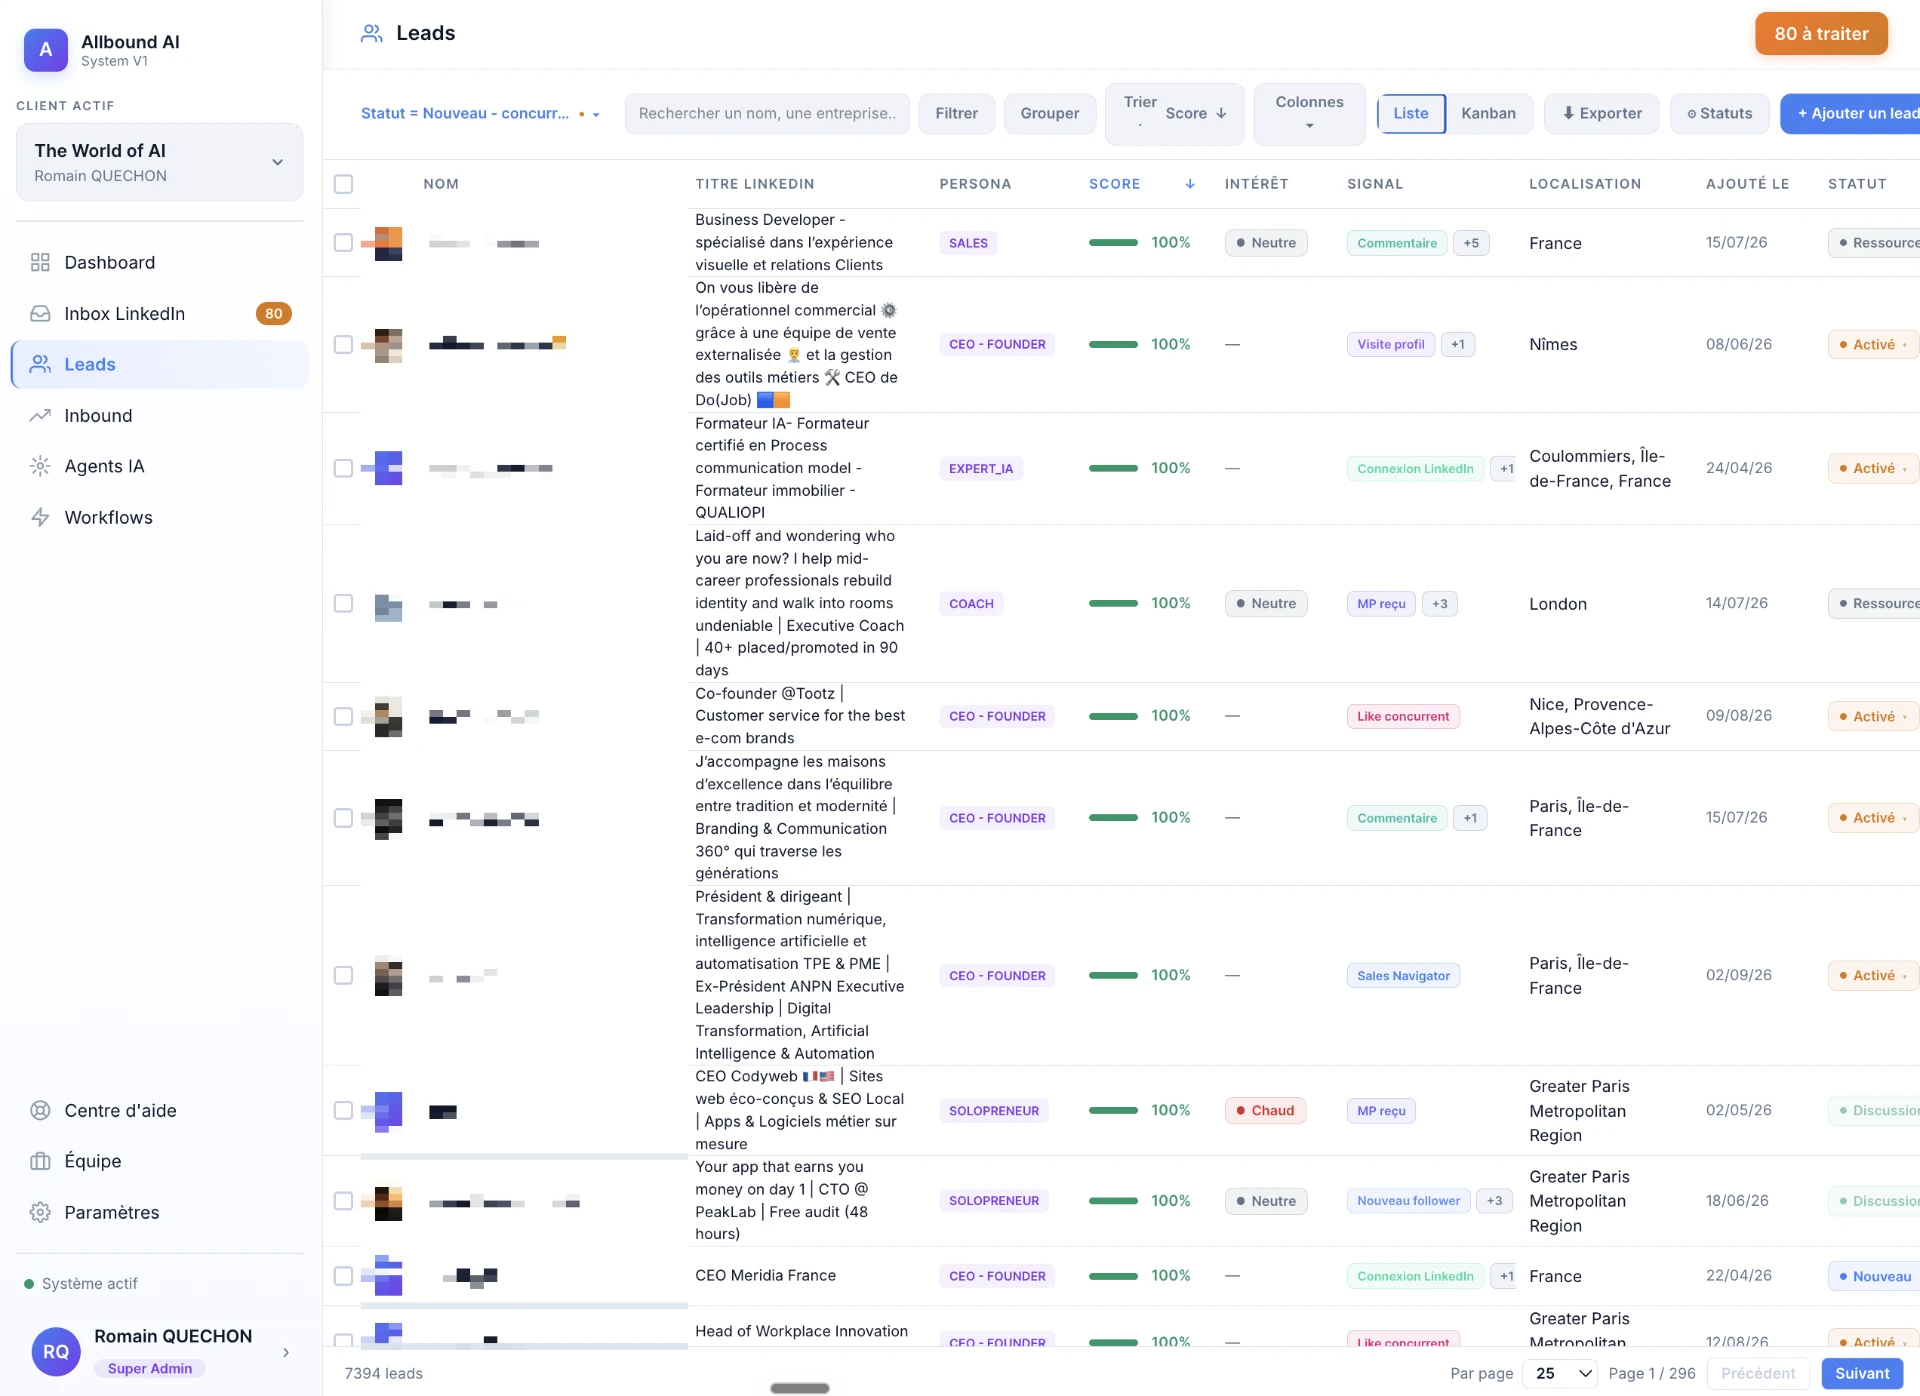Open Inbound in the sidebar
This screenshot has width=1920, height=1396.
[x=160, y=415]
